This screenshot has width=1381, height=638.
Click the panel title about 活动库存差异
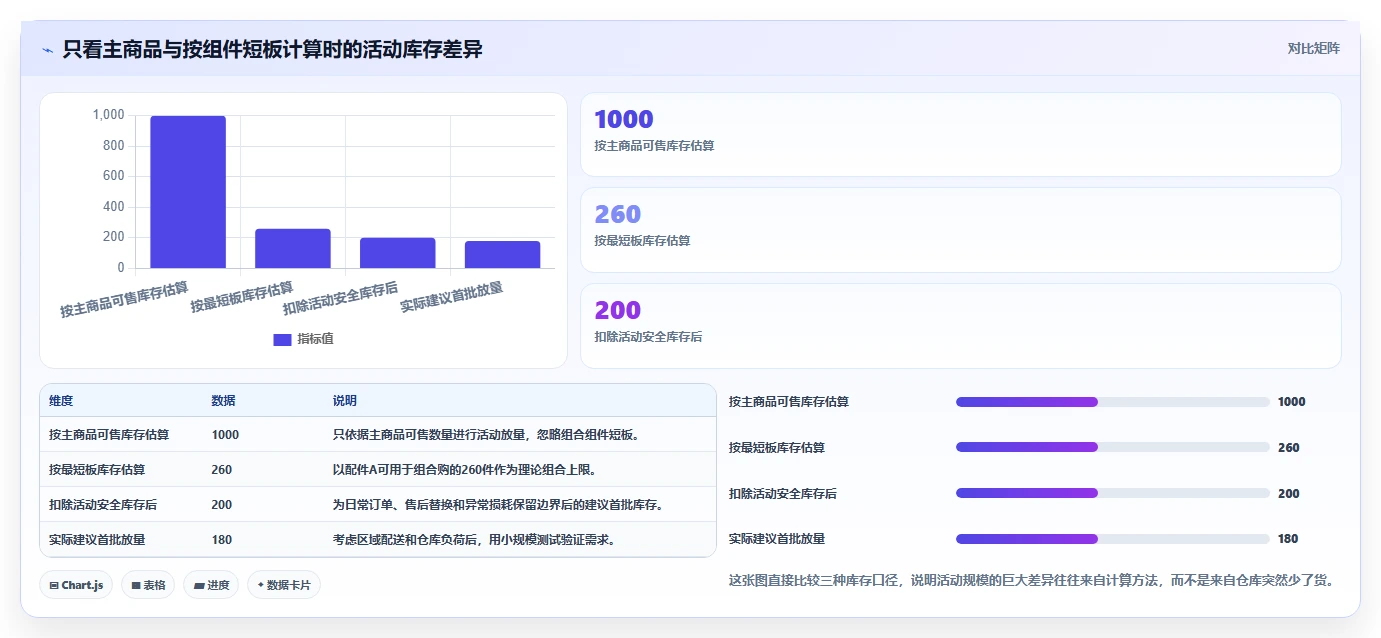pyautogui.click(x=272, y=49)
